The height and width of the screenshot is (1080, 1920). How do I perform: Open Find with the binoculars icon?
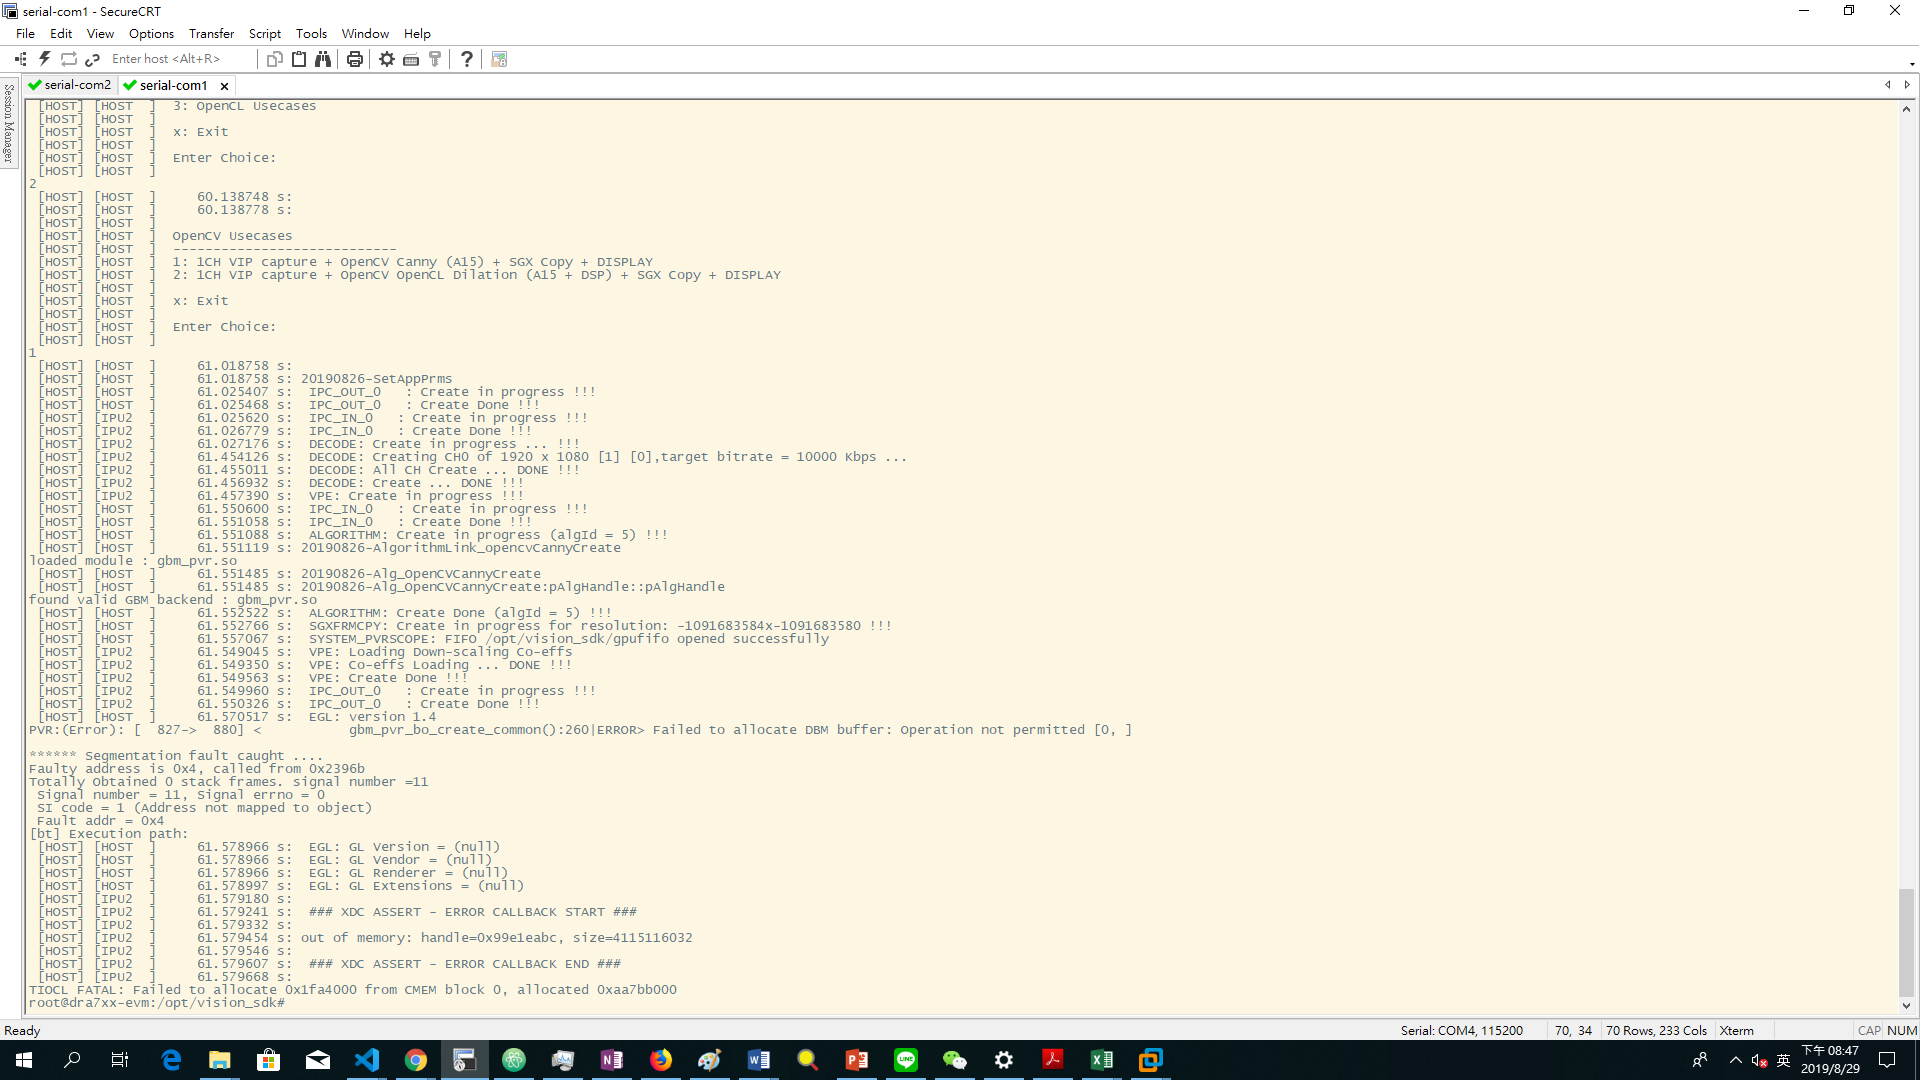323,59
